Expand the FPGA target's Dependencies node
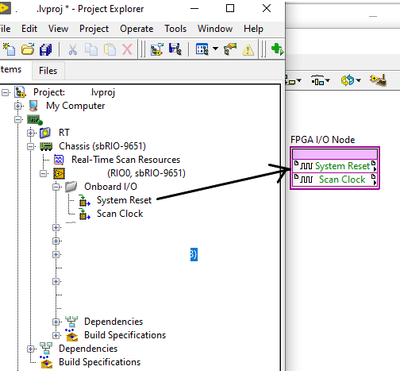Image resolution: width=400 pixels, height=371 pixels. pyautogui.click(x=56, y=322)
